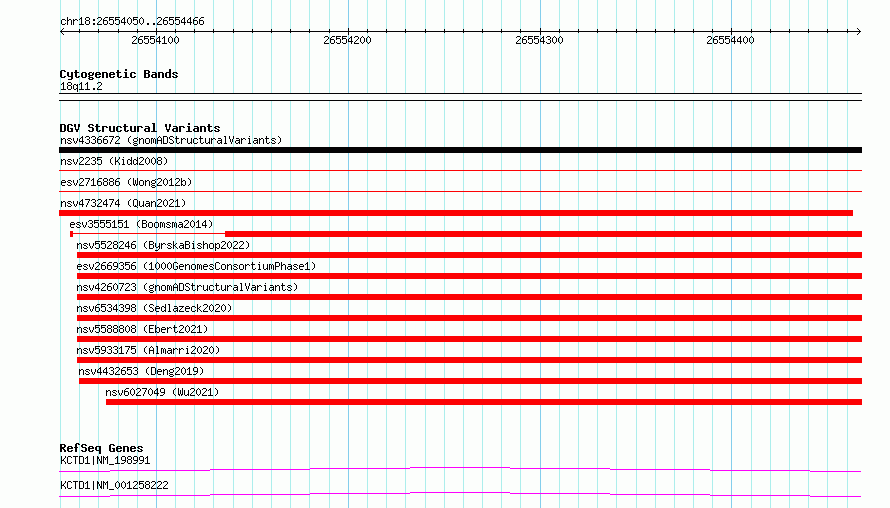Open variant nsv4336672 (gnomADStructuralVariants) label

point(171,140)
